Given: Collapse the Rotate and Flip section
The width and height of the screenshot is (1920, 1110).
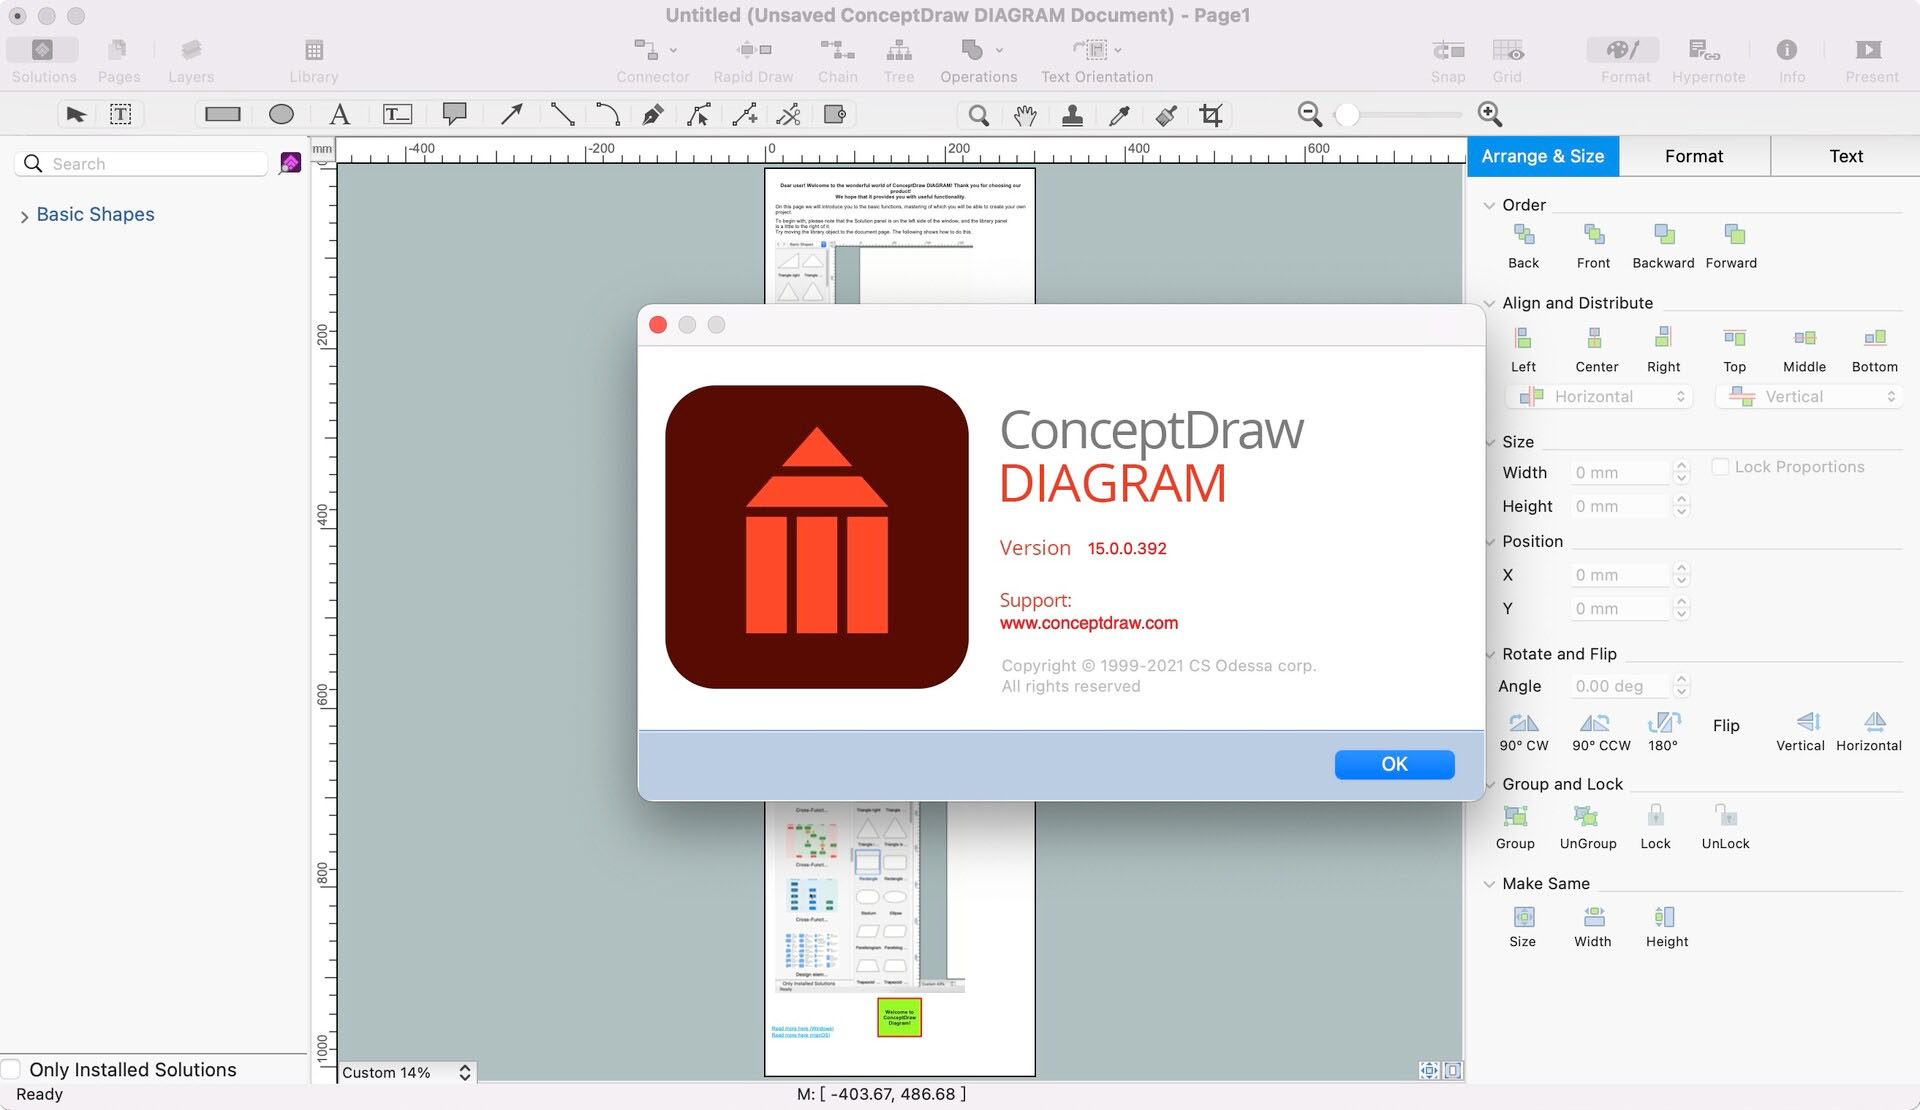Looking at the screenshot, I should [x=1489, y=654].
